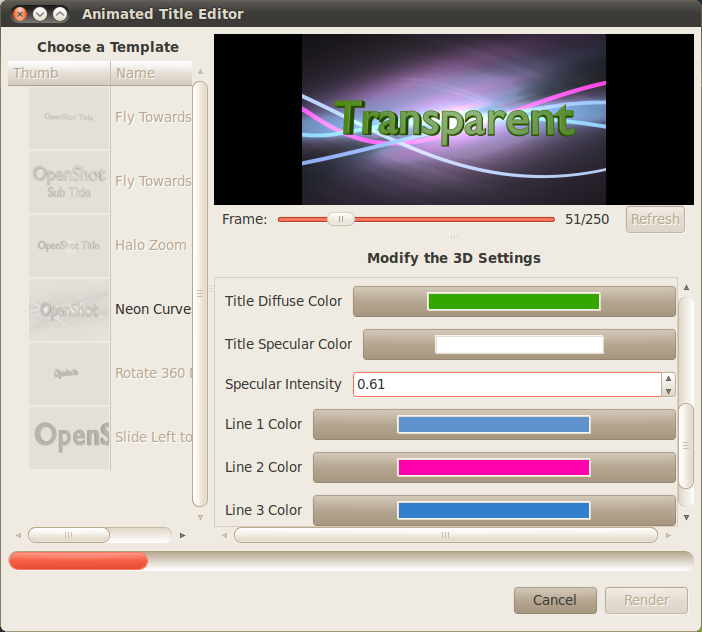Click the Thumb column header
This screenshot has height=632, width=702.
[x=59, y=73]
